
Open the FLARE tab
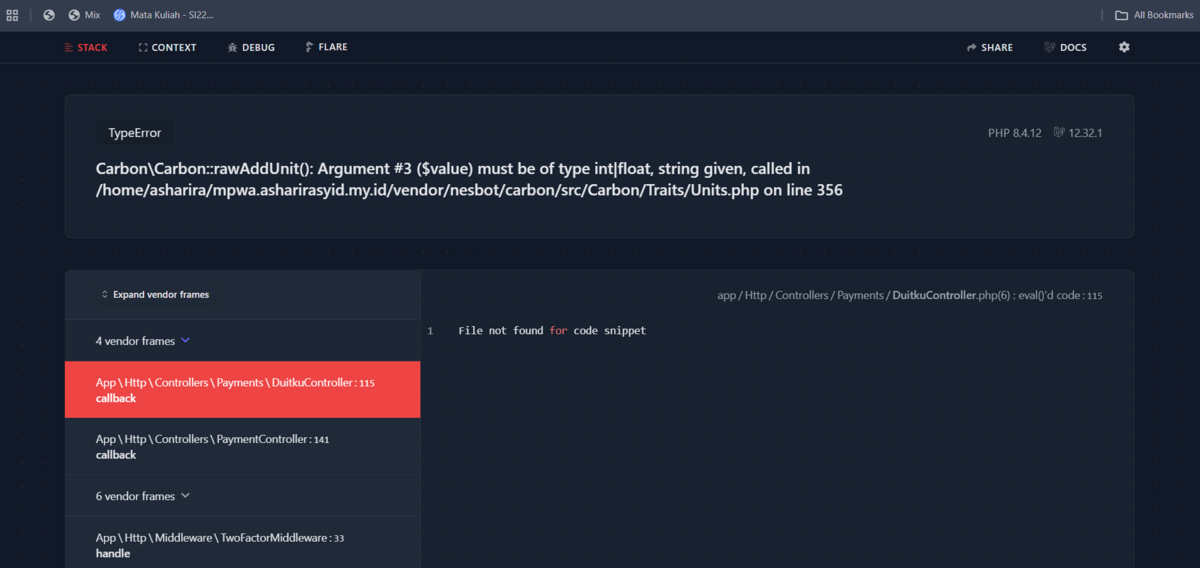326,47
